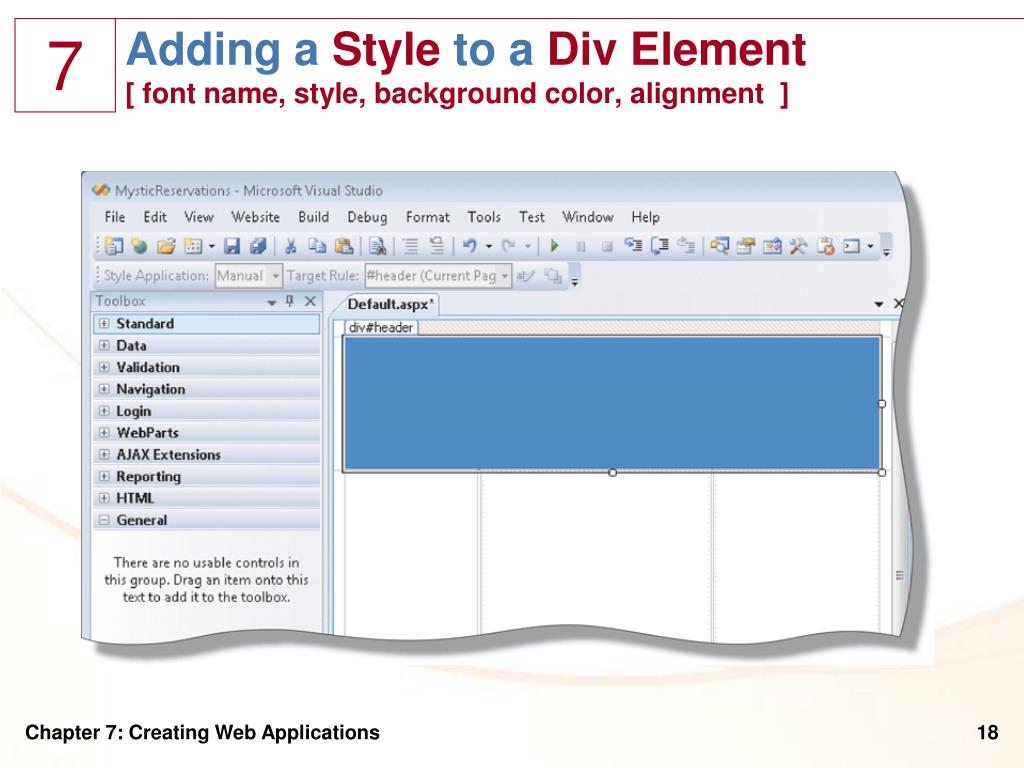Click the Toolbox hammer and wrench icon

click(x=798, y=246)
